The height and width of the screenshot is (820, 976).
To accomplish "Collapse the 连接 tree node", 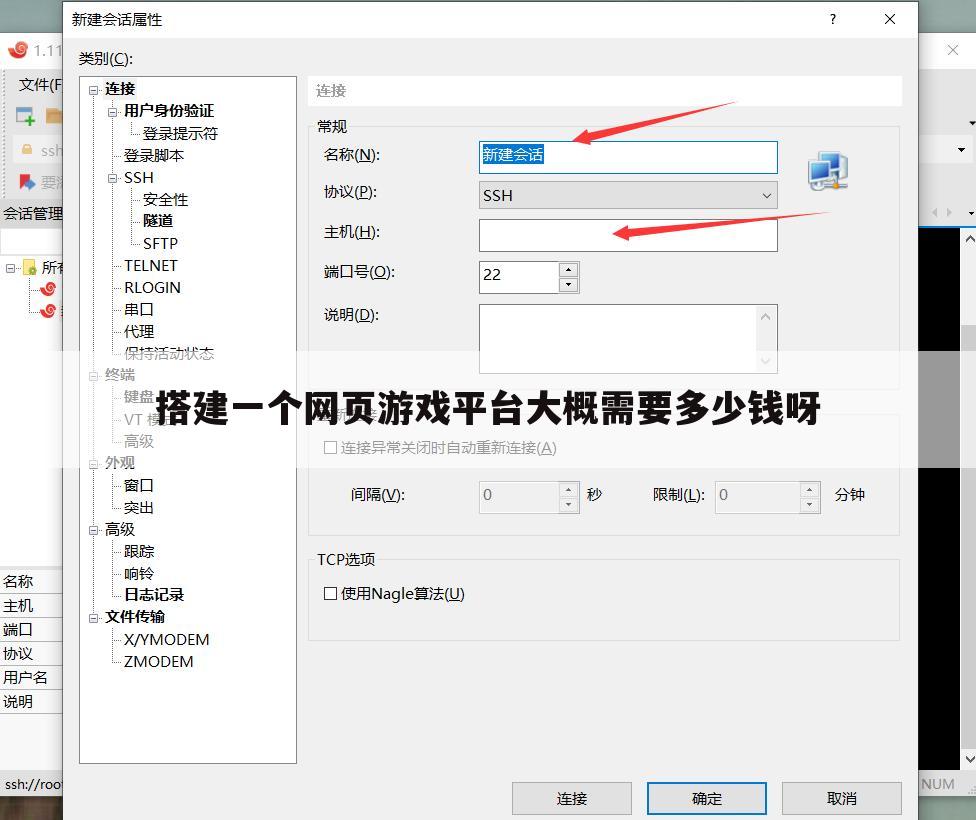I will 93,90.
